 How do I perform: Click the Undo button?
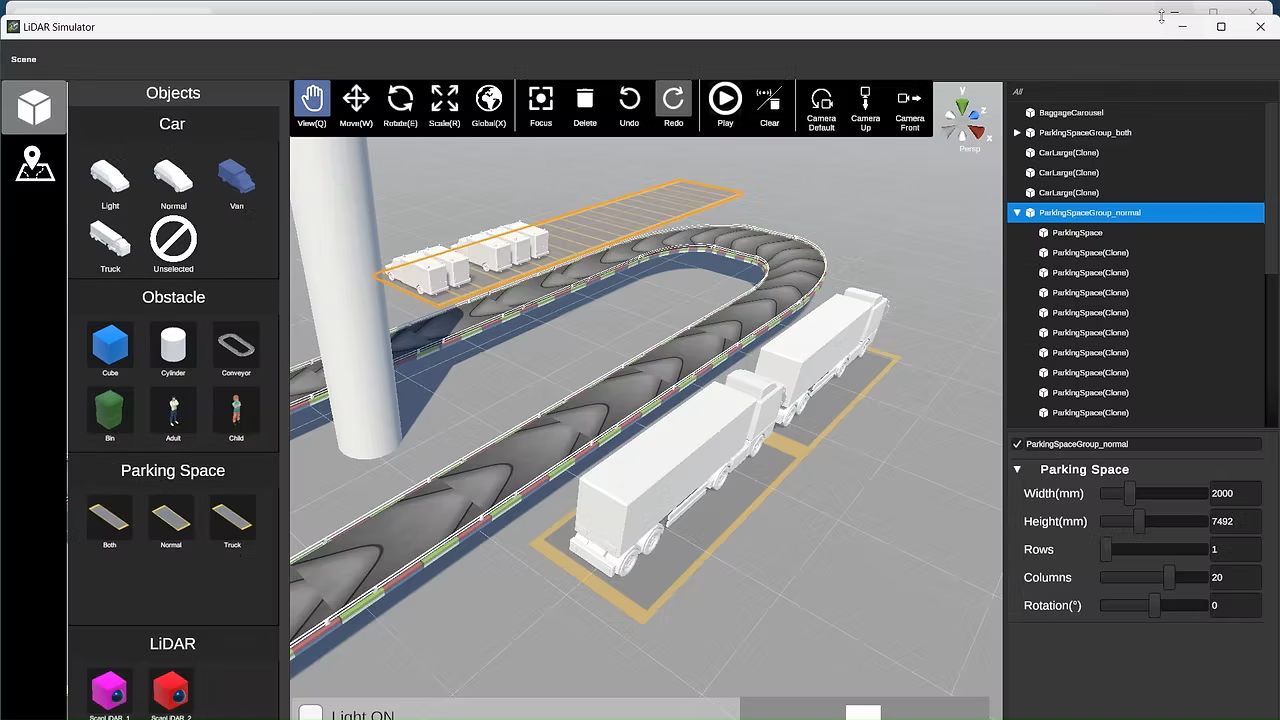[x=629, y=106]
